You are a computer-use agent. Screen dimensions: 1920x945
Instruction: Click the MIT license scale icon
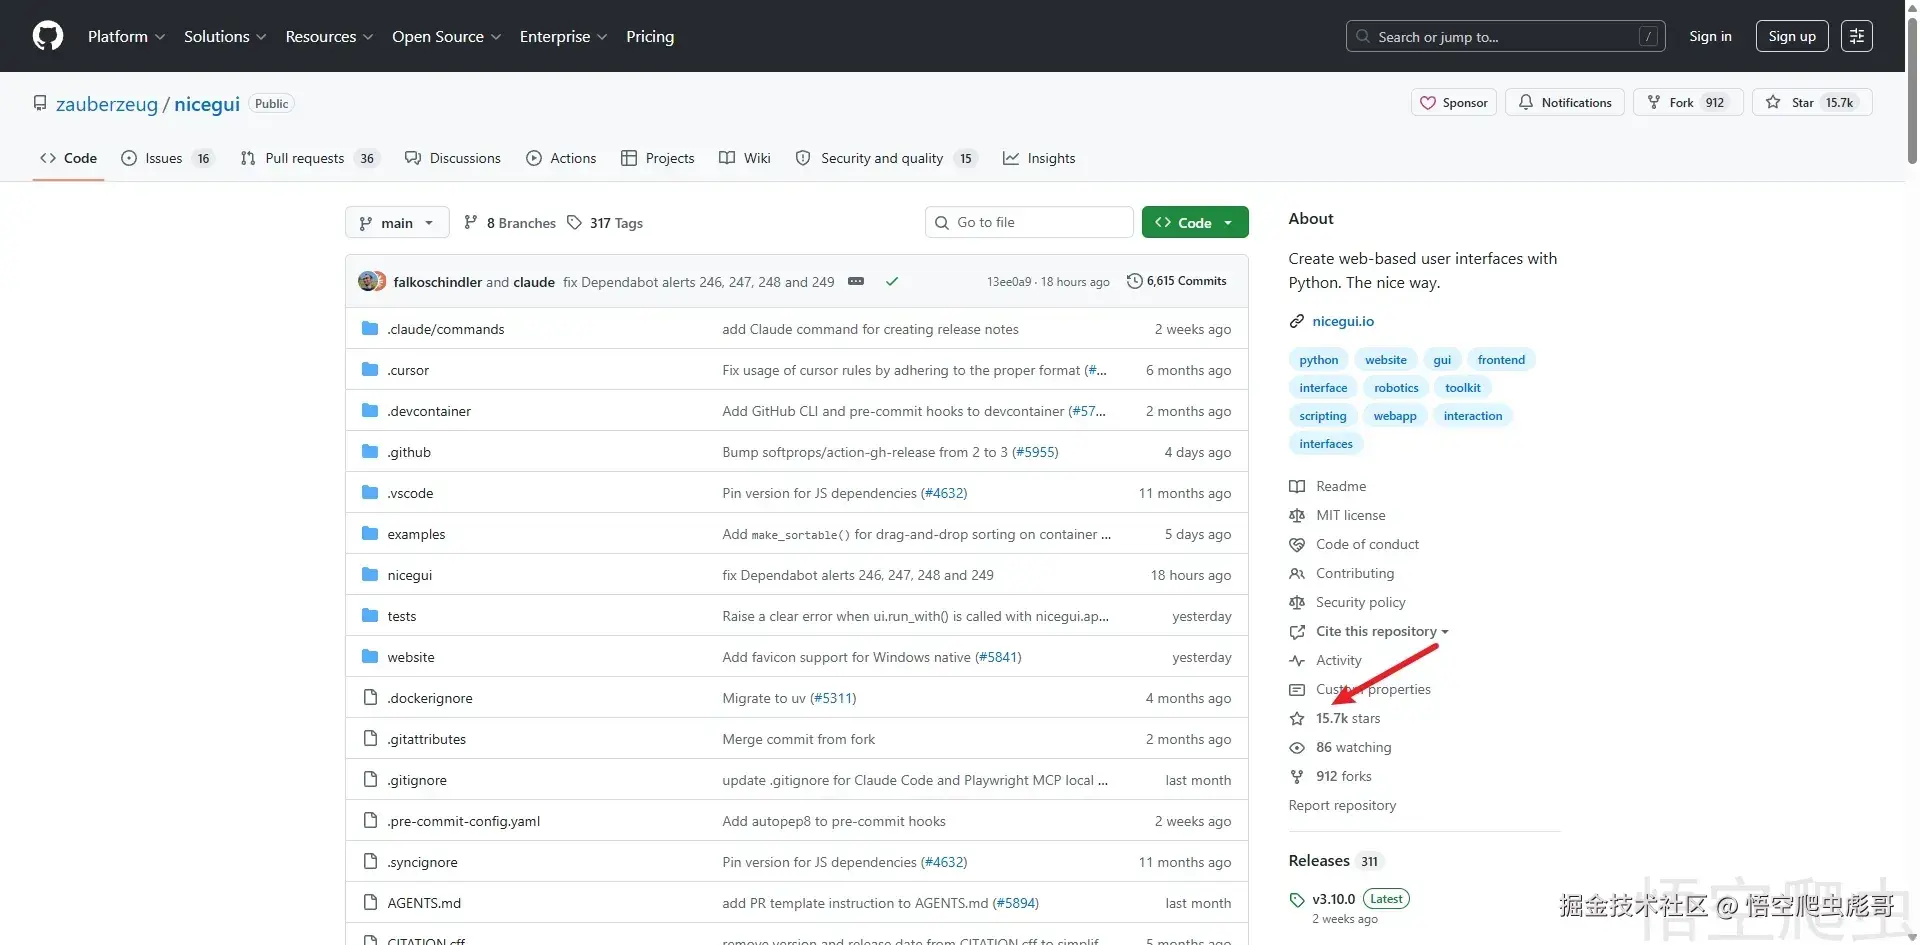click(1297, 515)
